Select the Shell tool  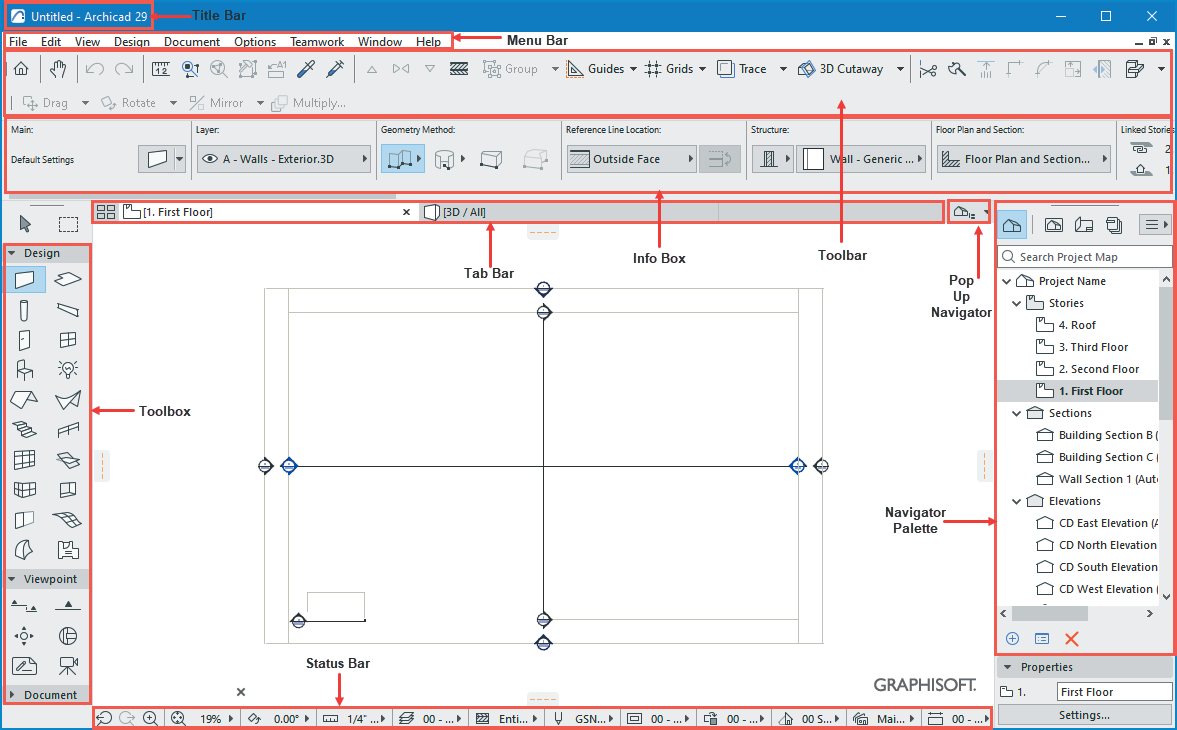pos(68,400)
